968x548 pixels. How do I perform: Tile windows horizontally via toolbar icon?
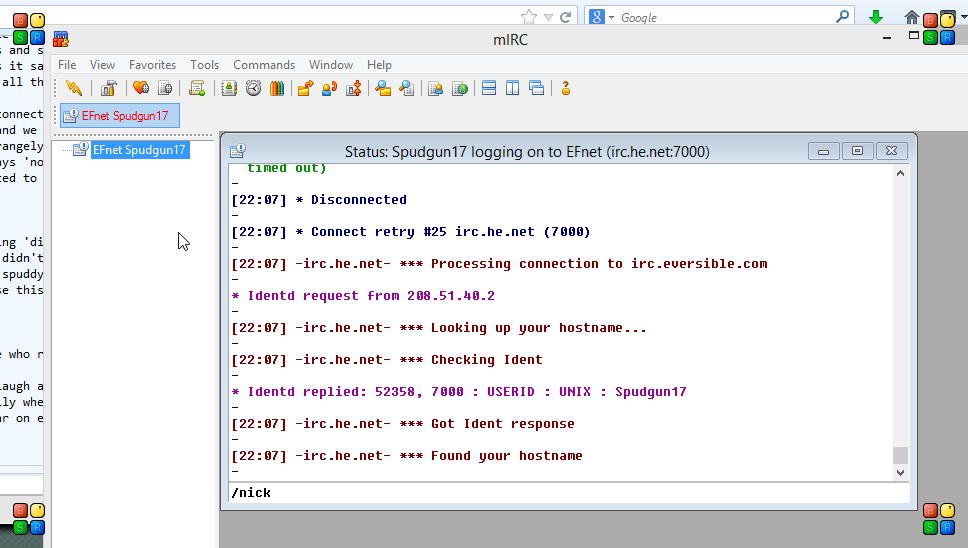pos(489,88)
